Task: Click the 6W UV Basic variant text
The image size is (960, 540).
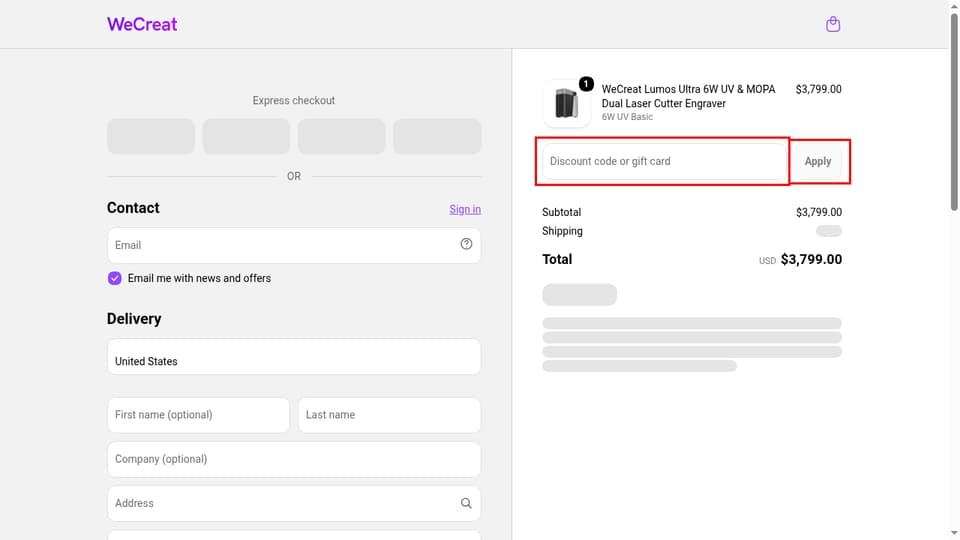Action: coord(627,117)
